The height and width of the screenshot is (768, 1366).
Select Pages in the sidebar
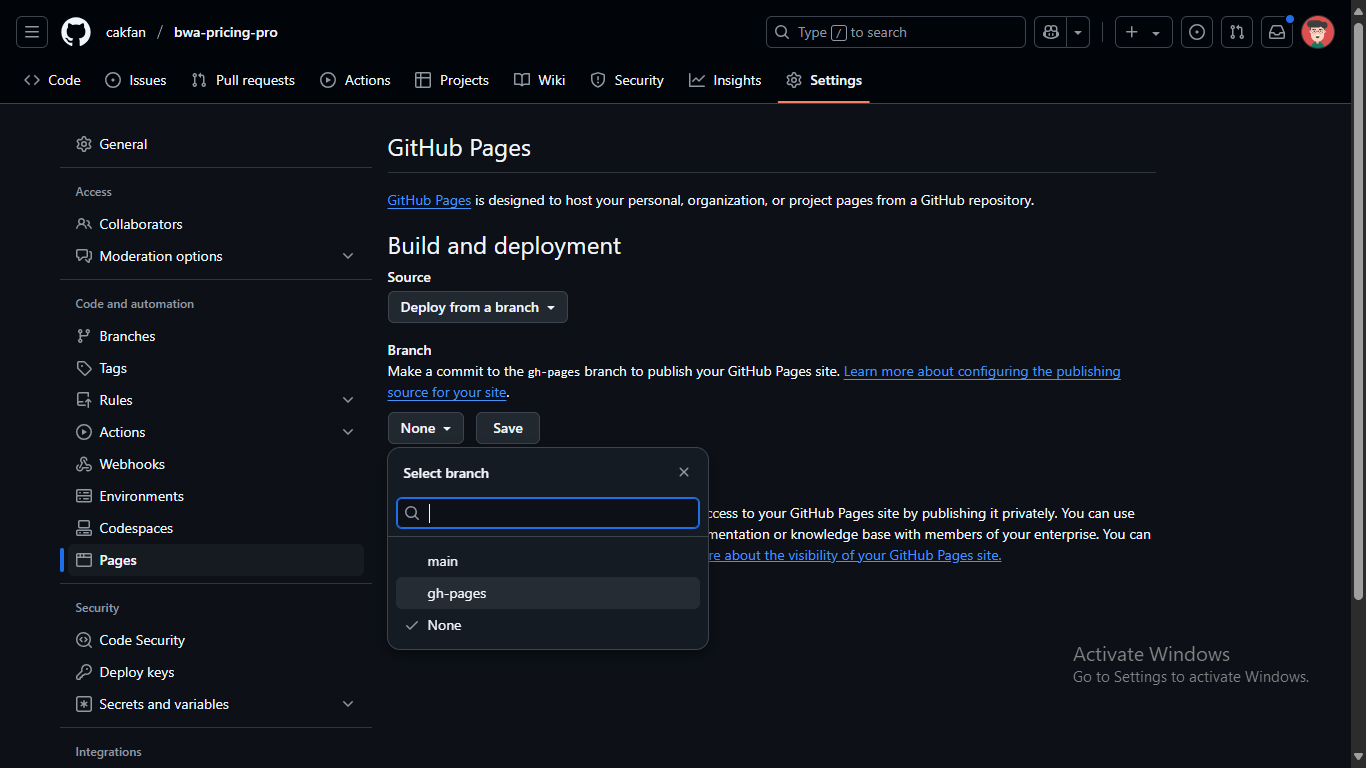216,560
